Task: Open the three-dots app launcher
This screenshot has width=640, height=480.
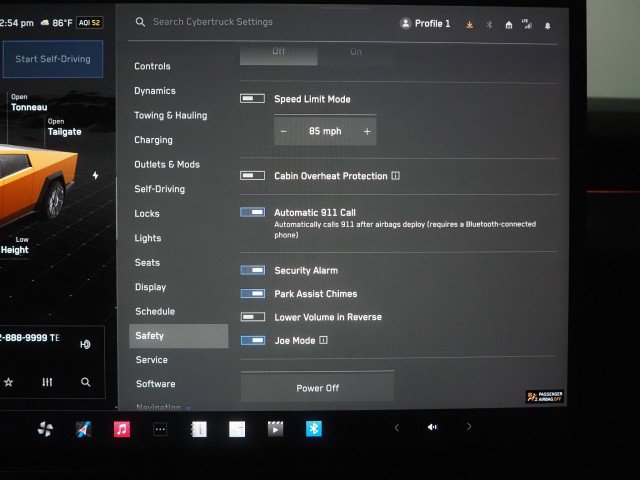Action: (160, 429)
